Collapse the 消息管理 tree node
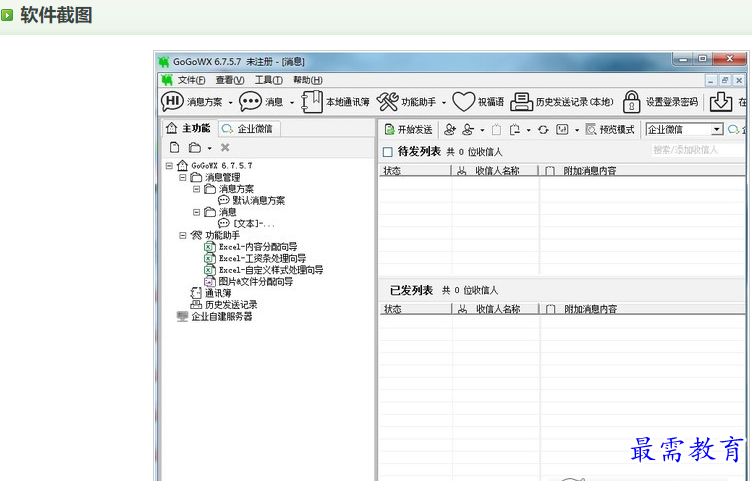The image size is (752, 481). click(182, 177)
